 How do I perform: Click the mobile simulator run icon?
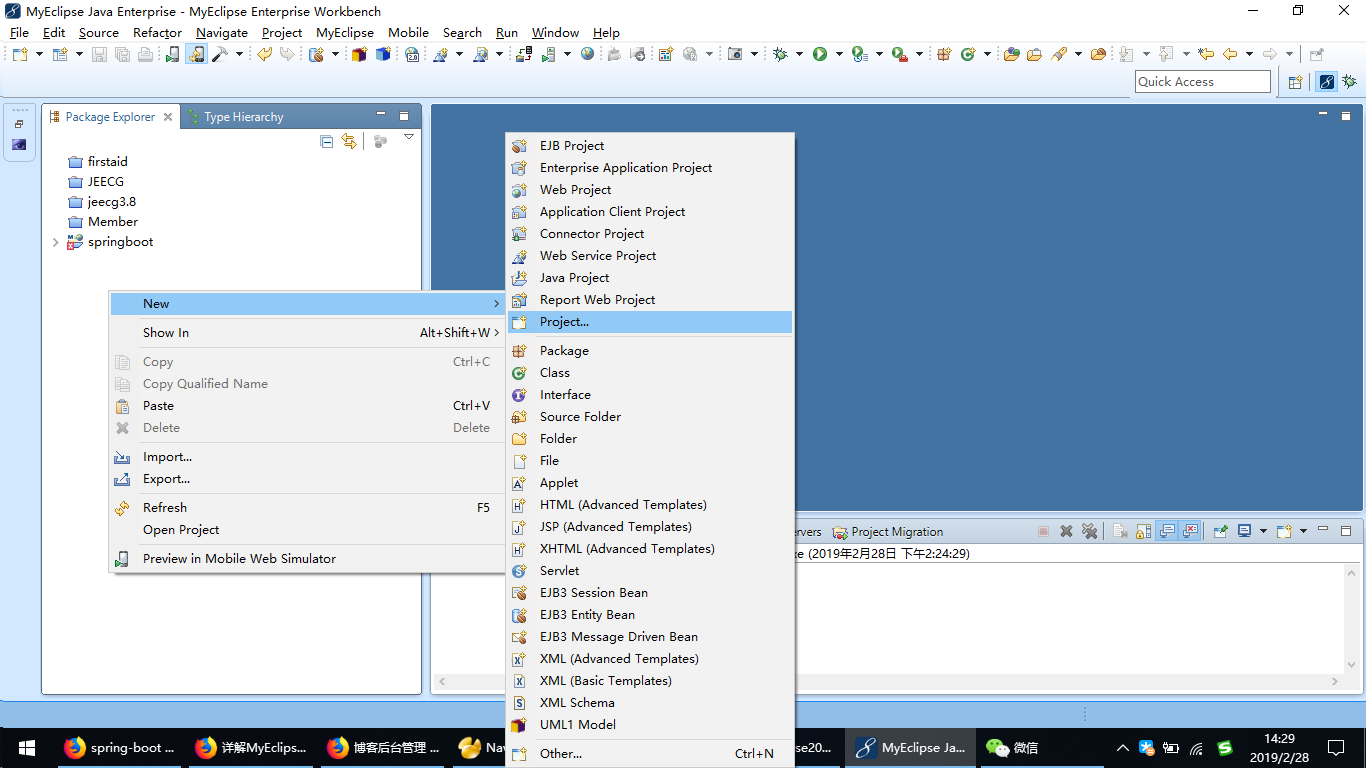[x=173, y=54]
